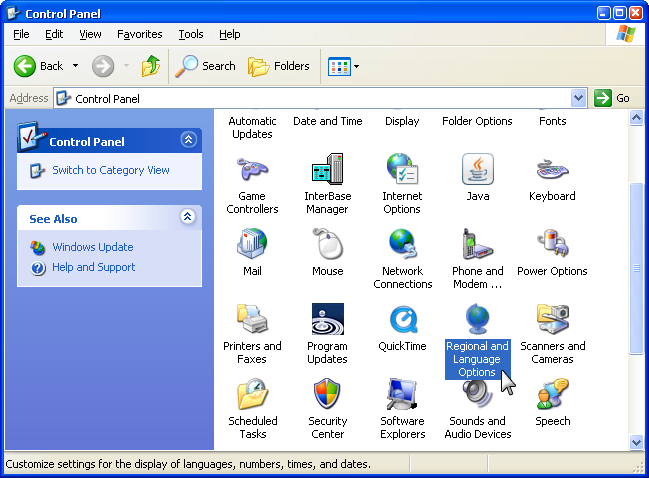The image size is (649, 478).
Task: Open the Edit menu
Action: point(54,34)
